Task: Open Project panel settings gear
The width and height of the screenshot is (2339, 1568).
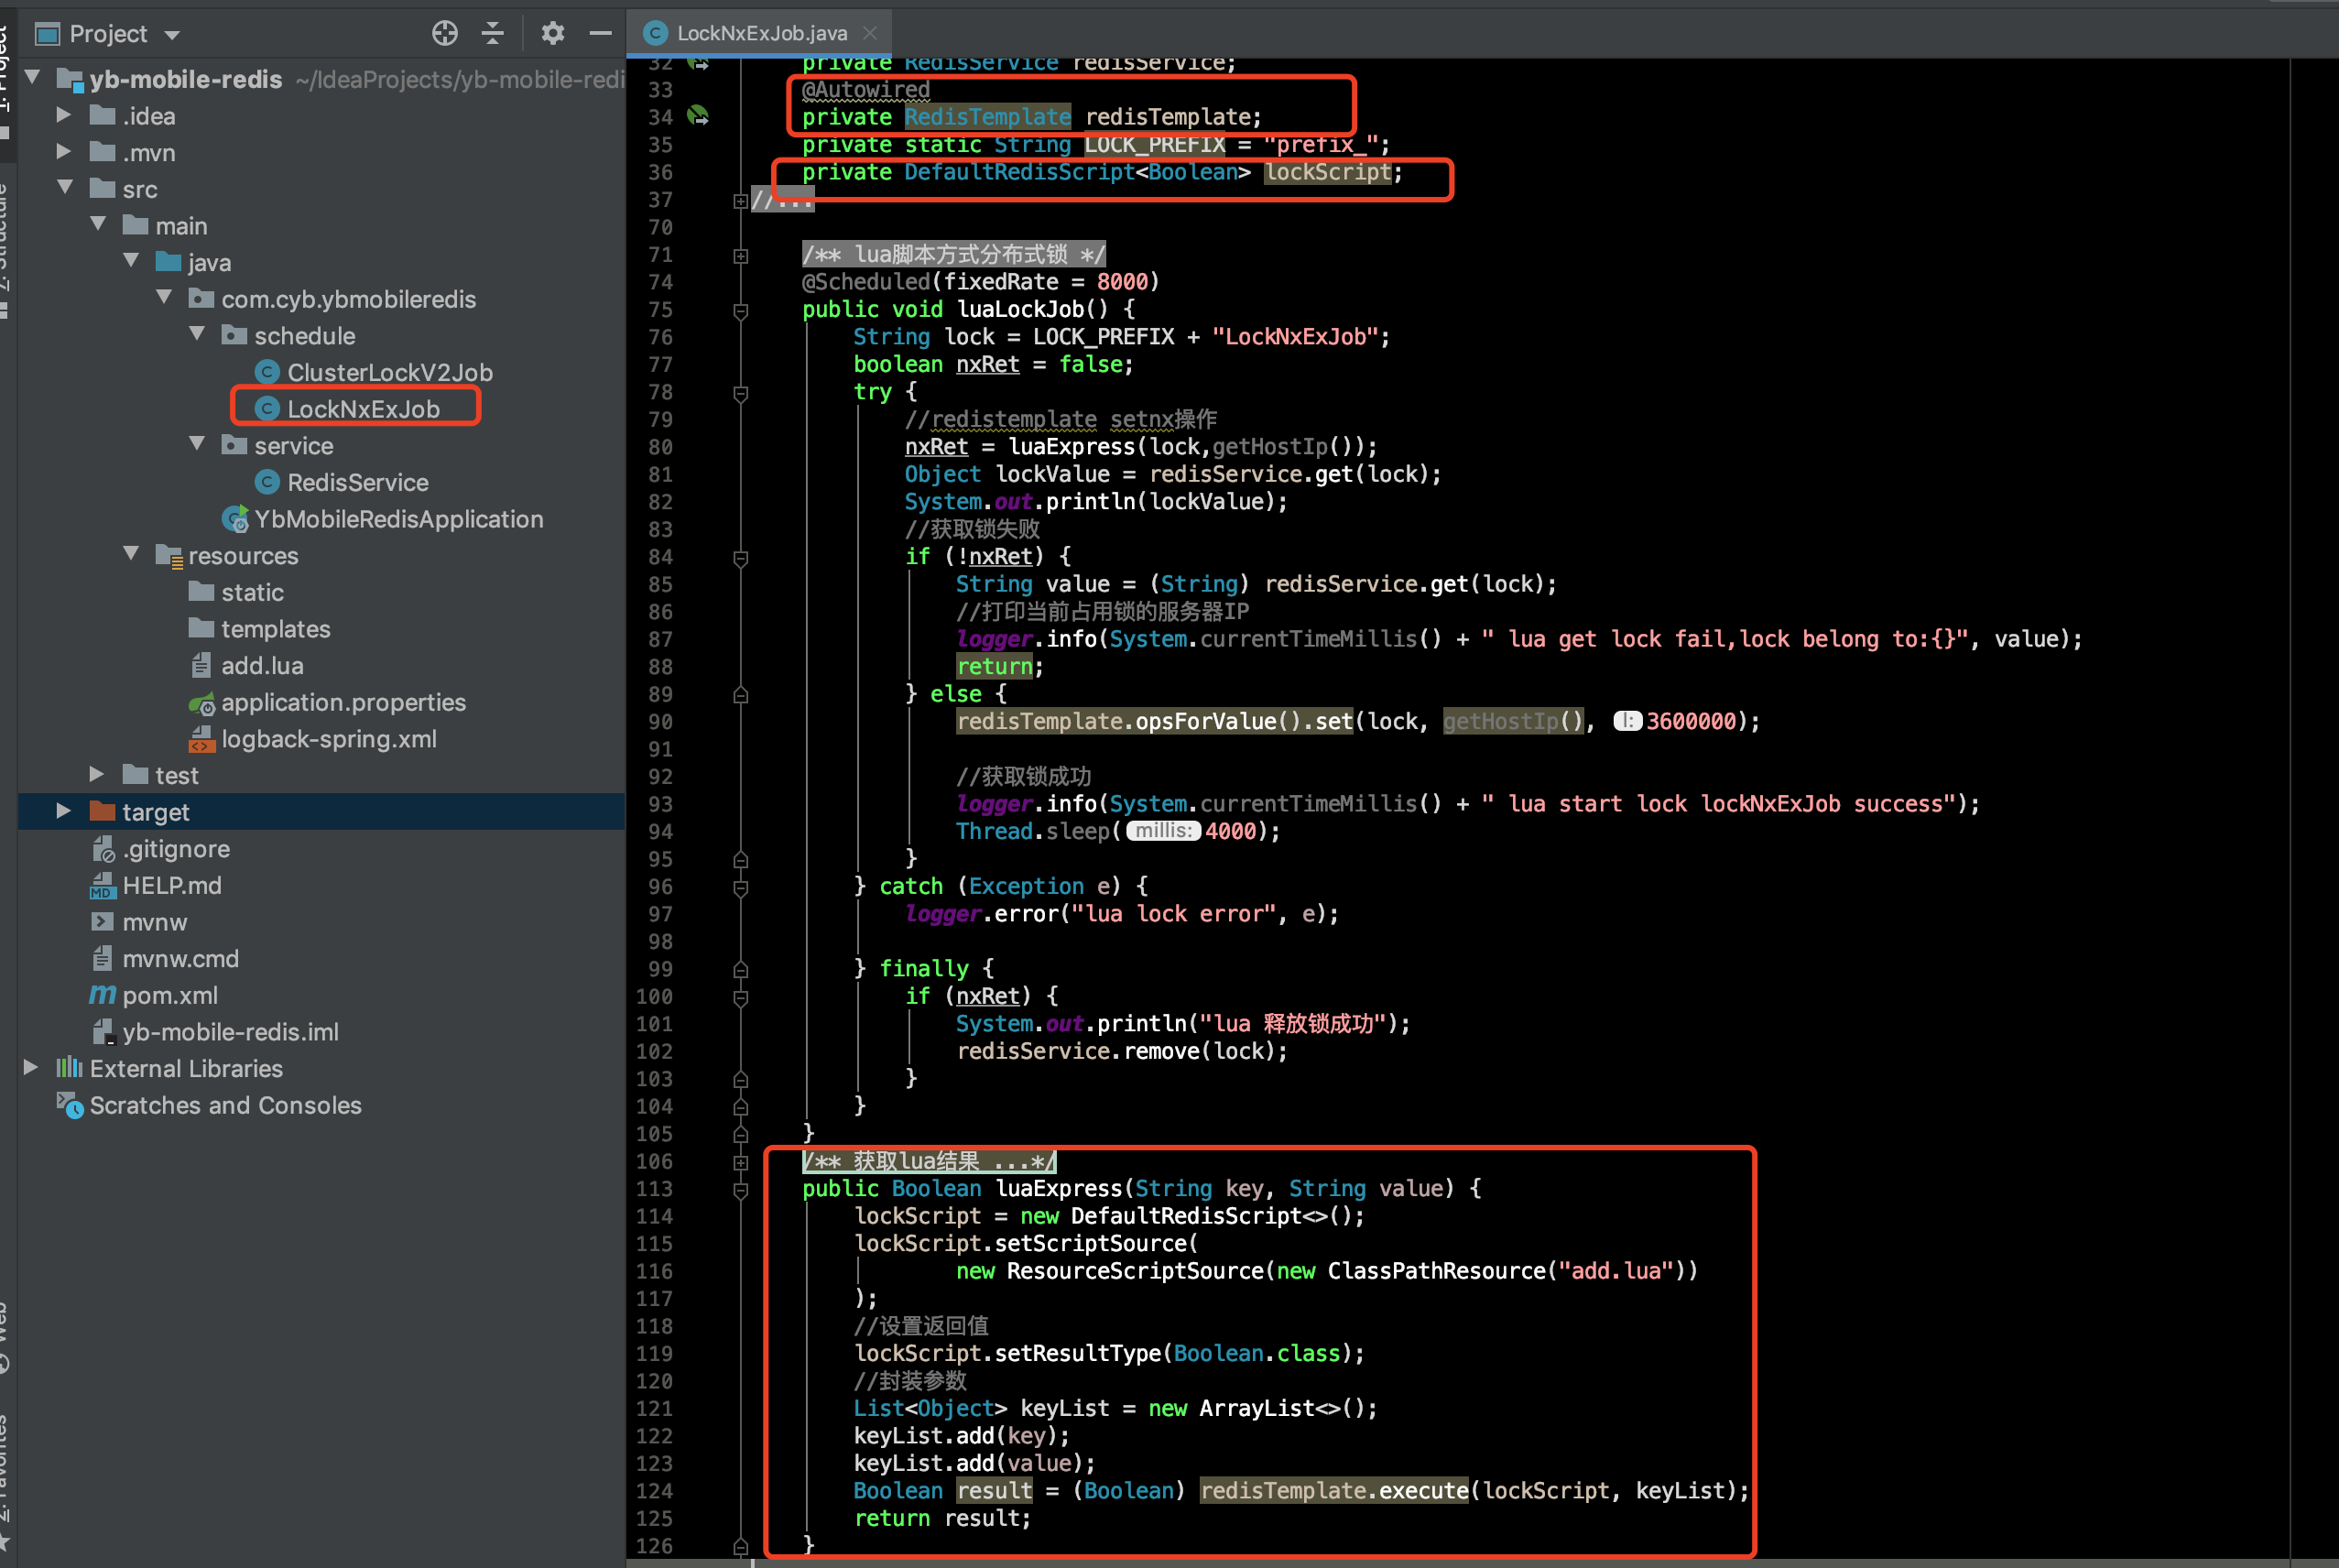Action: [x=553, y=34]
